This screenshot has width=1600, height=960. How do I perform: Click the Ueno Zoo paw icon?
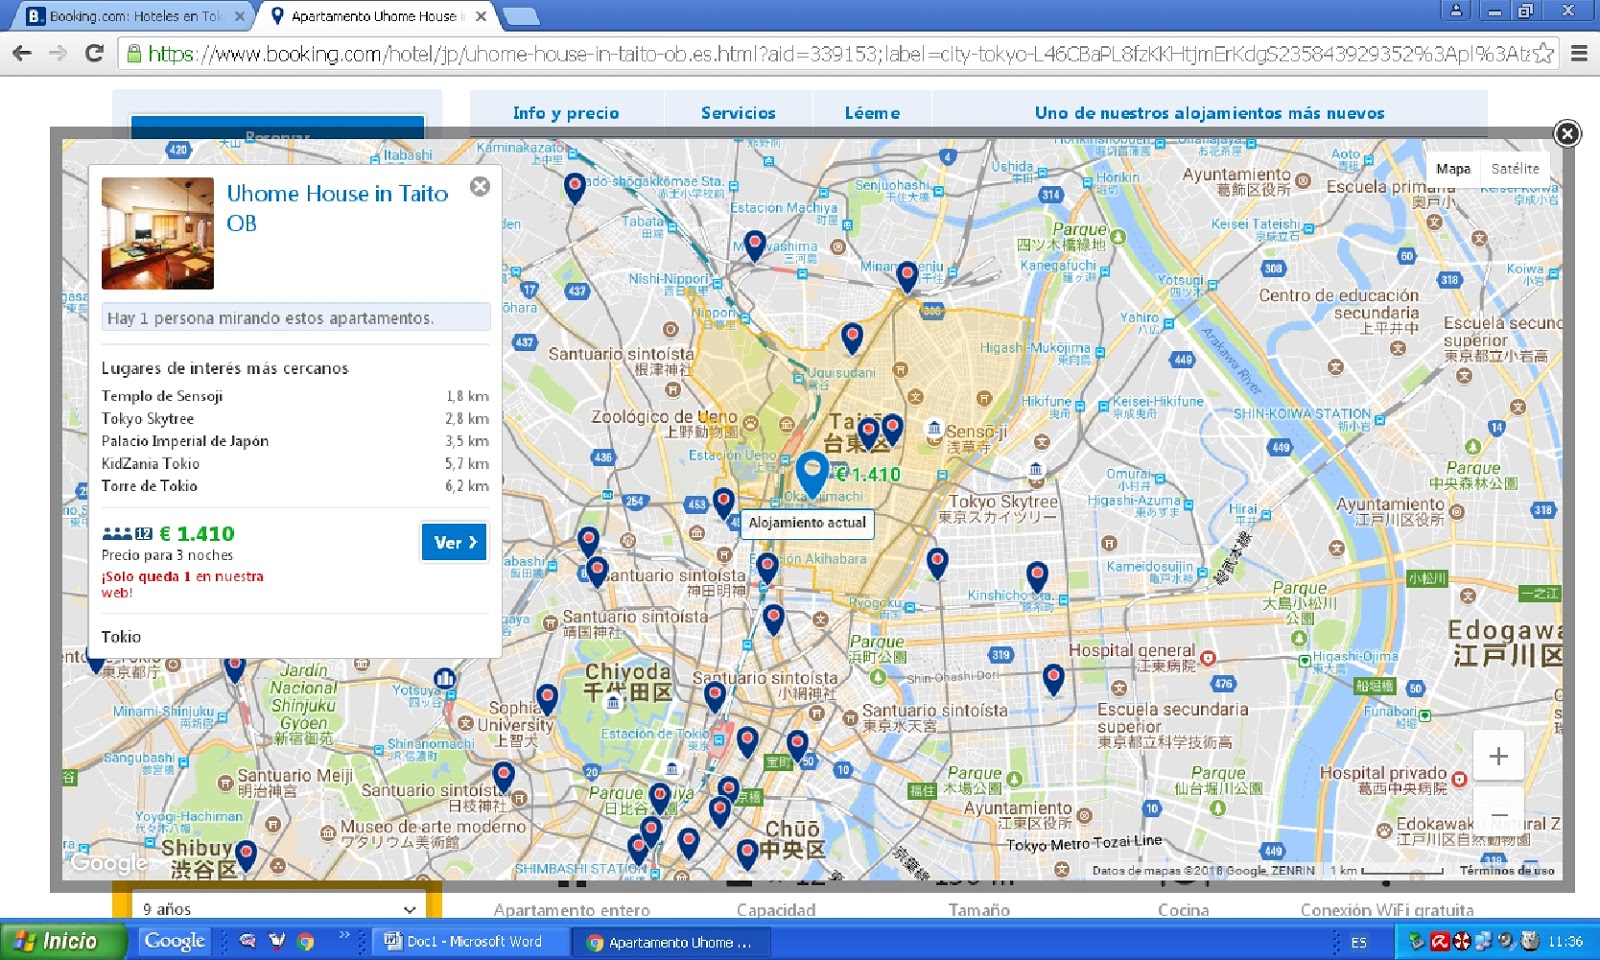(750, 424)
